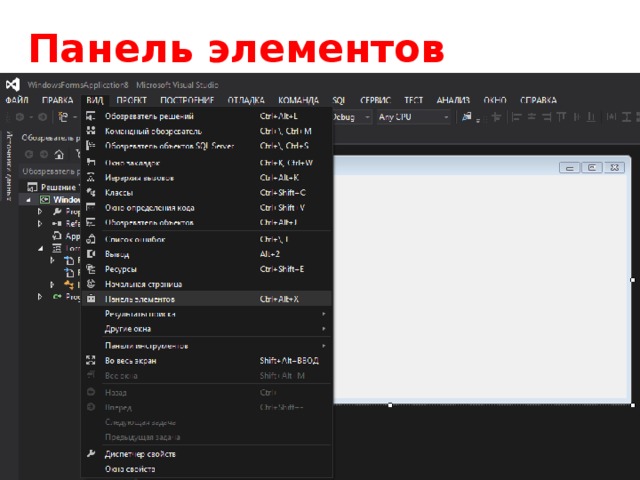Click the Список ошибок icon
Screen dimensions: 640x480
pyautogui.click(x=91, y=239)
